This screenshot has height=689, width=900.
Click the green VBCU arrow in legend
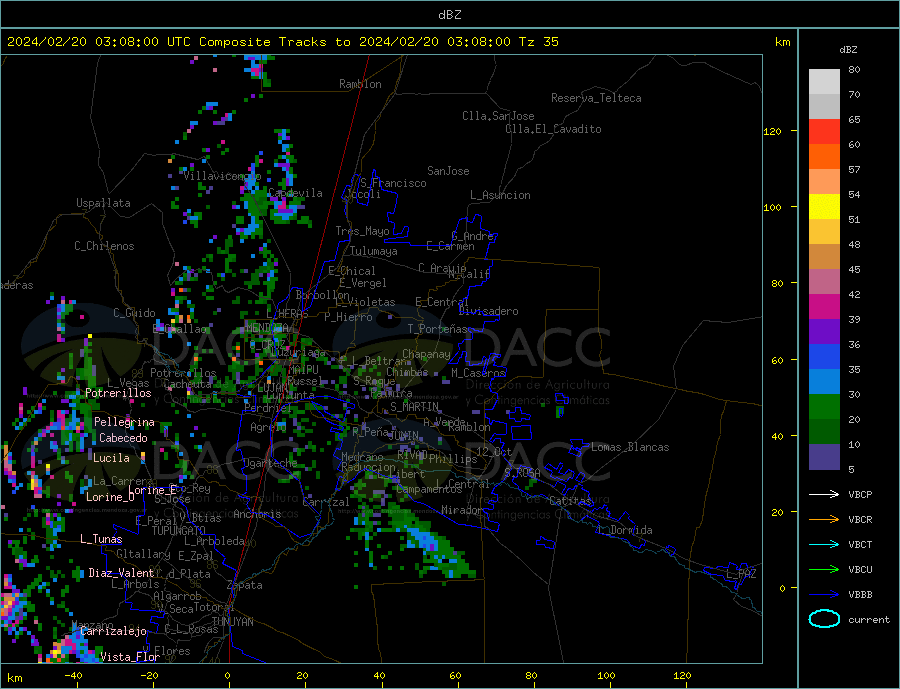[x=824, y=570]
